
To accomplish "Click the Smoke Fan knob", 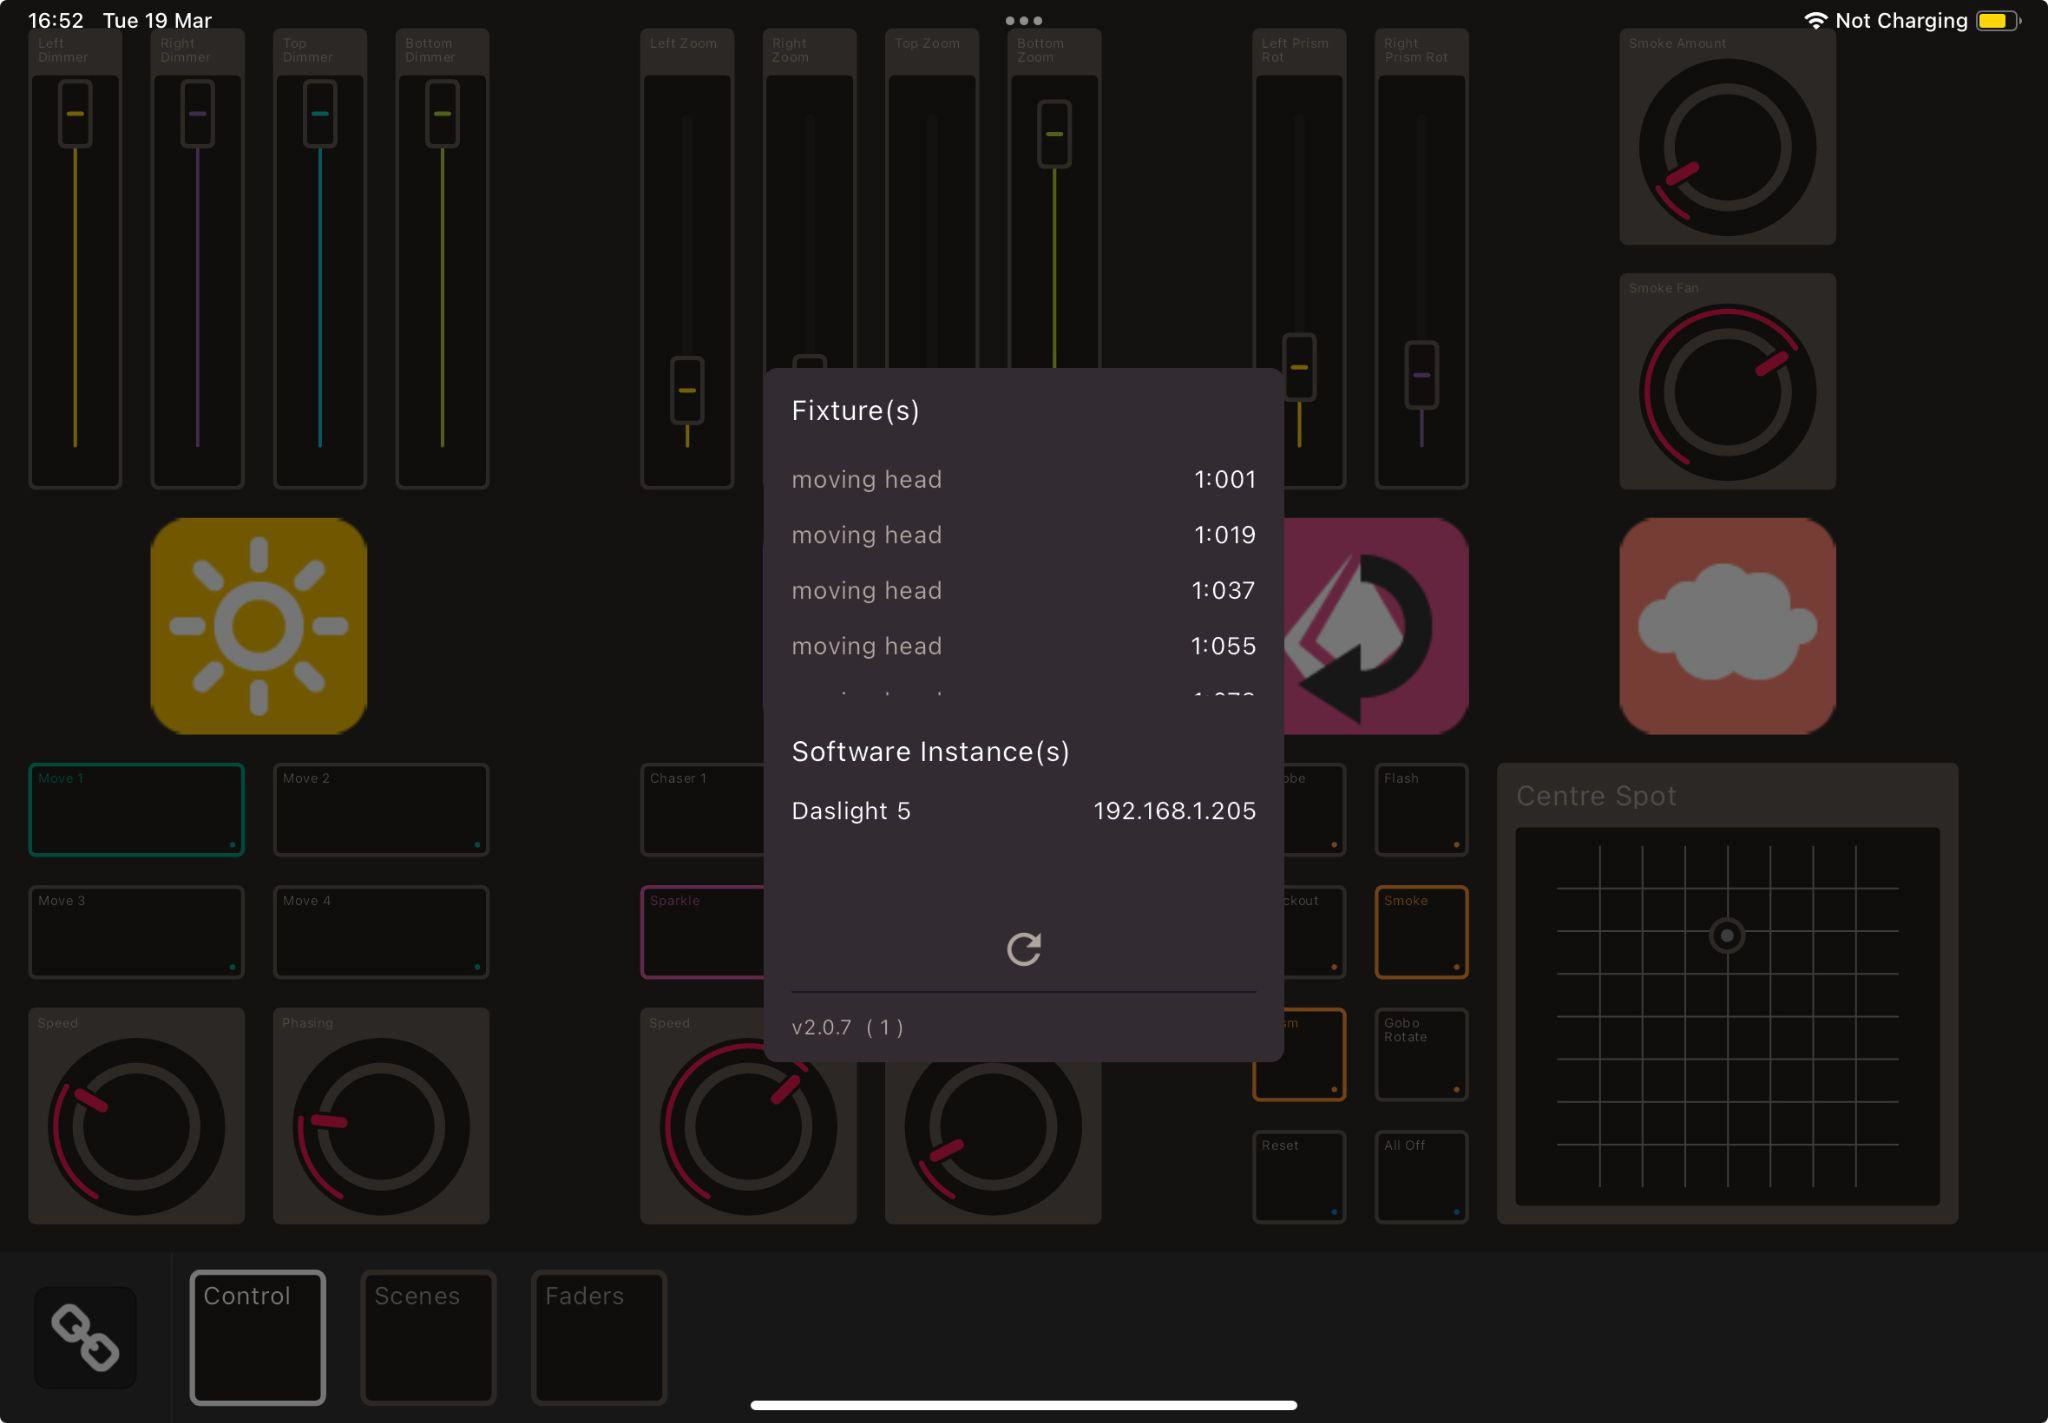I will 1727,392.
